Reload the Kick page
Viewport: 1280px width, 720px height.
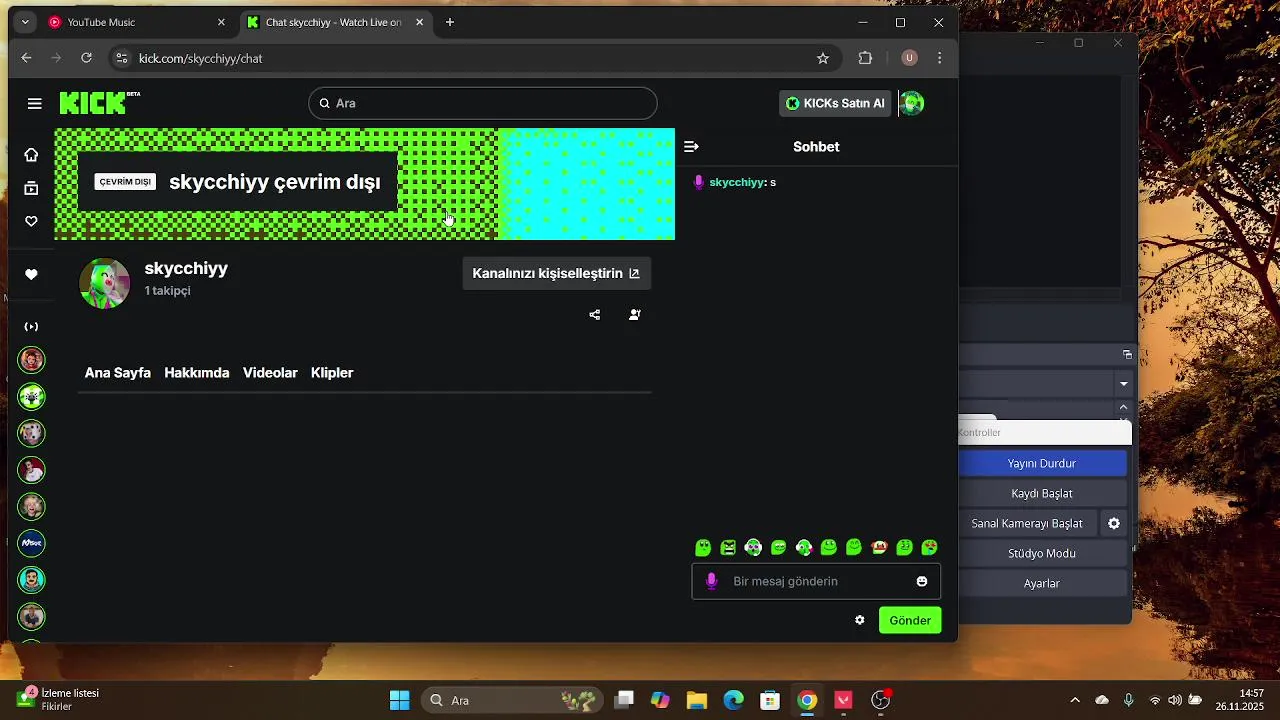point(86,58)
